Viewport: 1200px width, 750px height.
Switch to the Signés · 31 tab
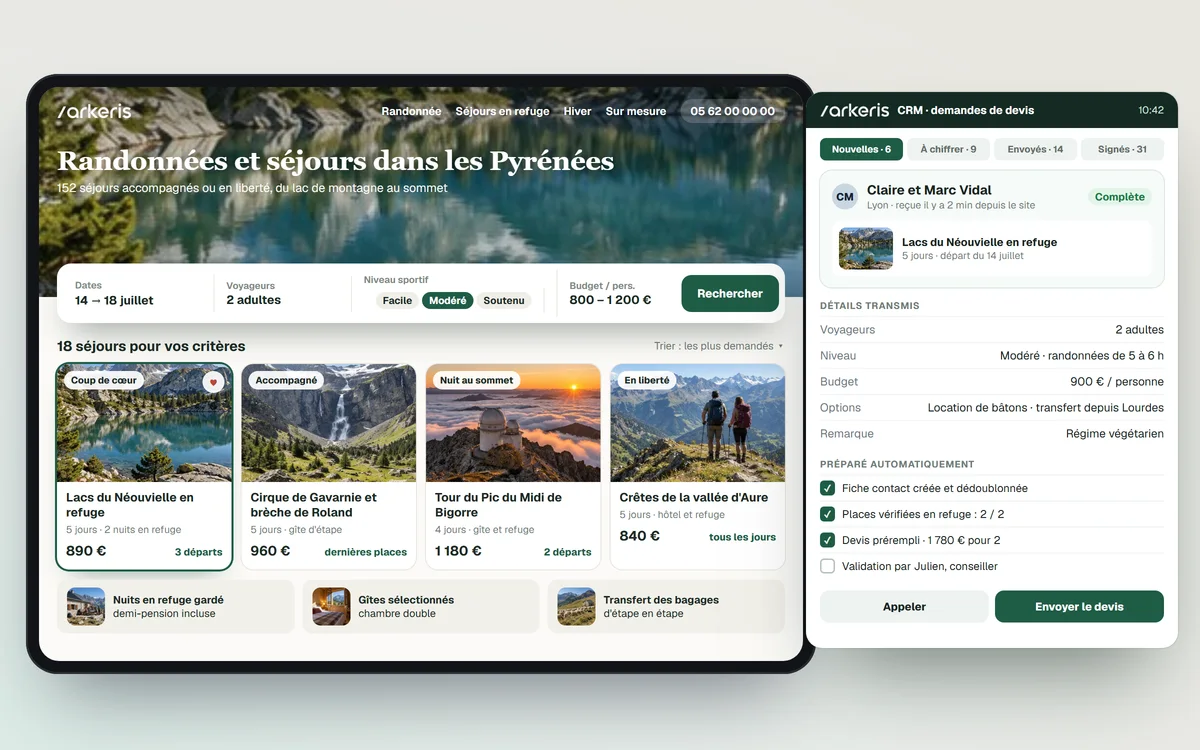point(1122,149)
